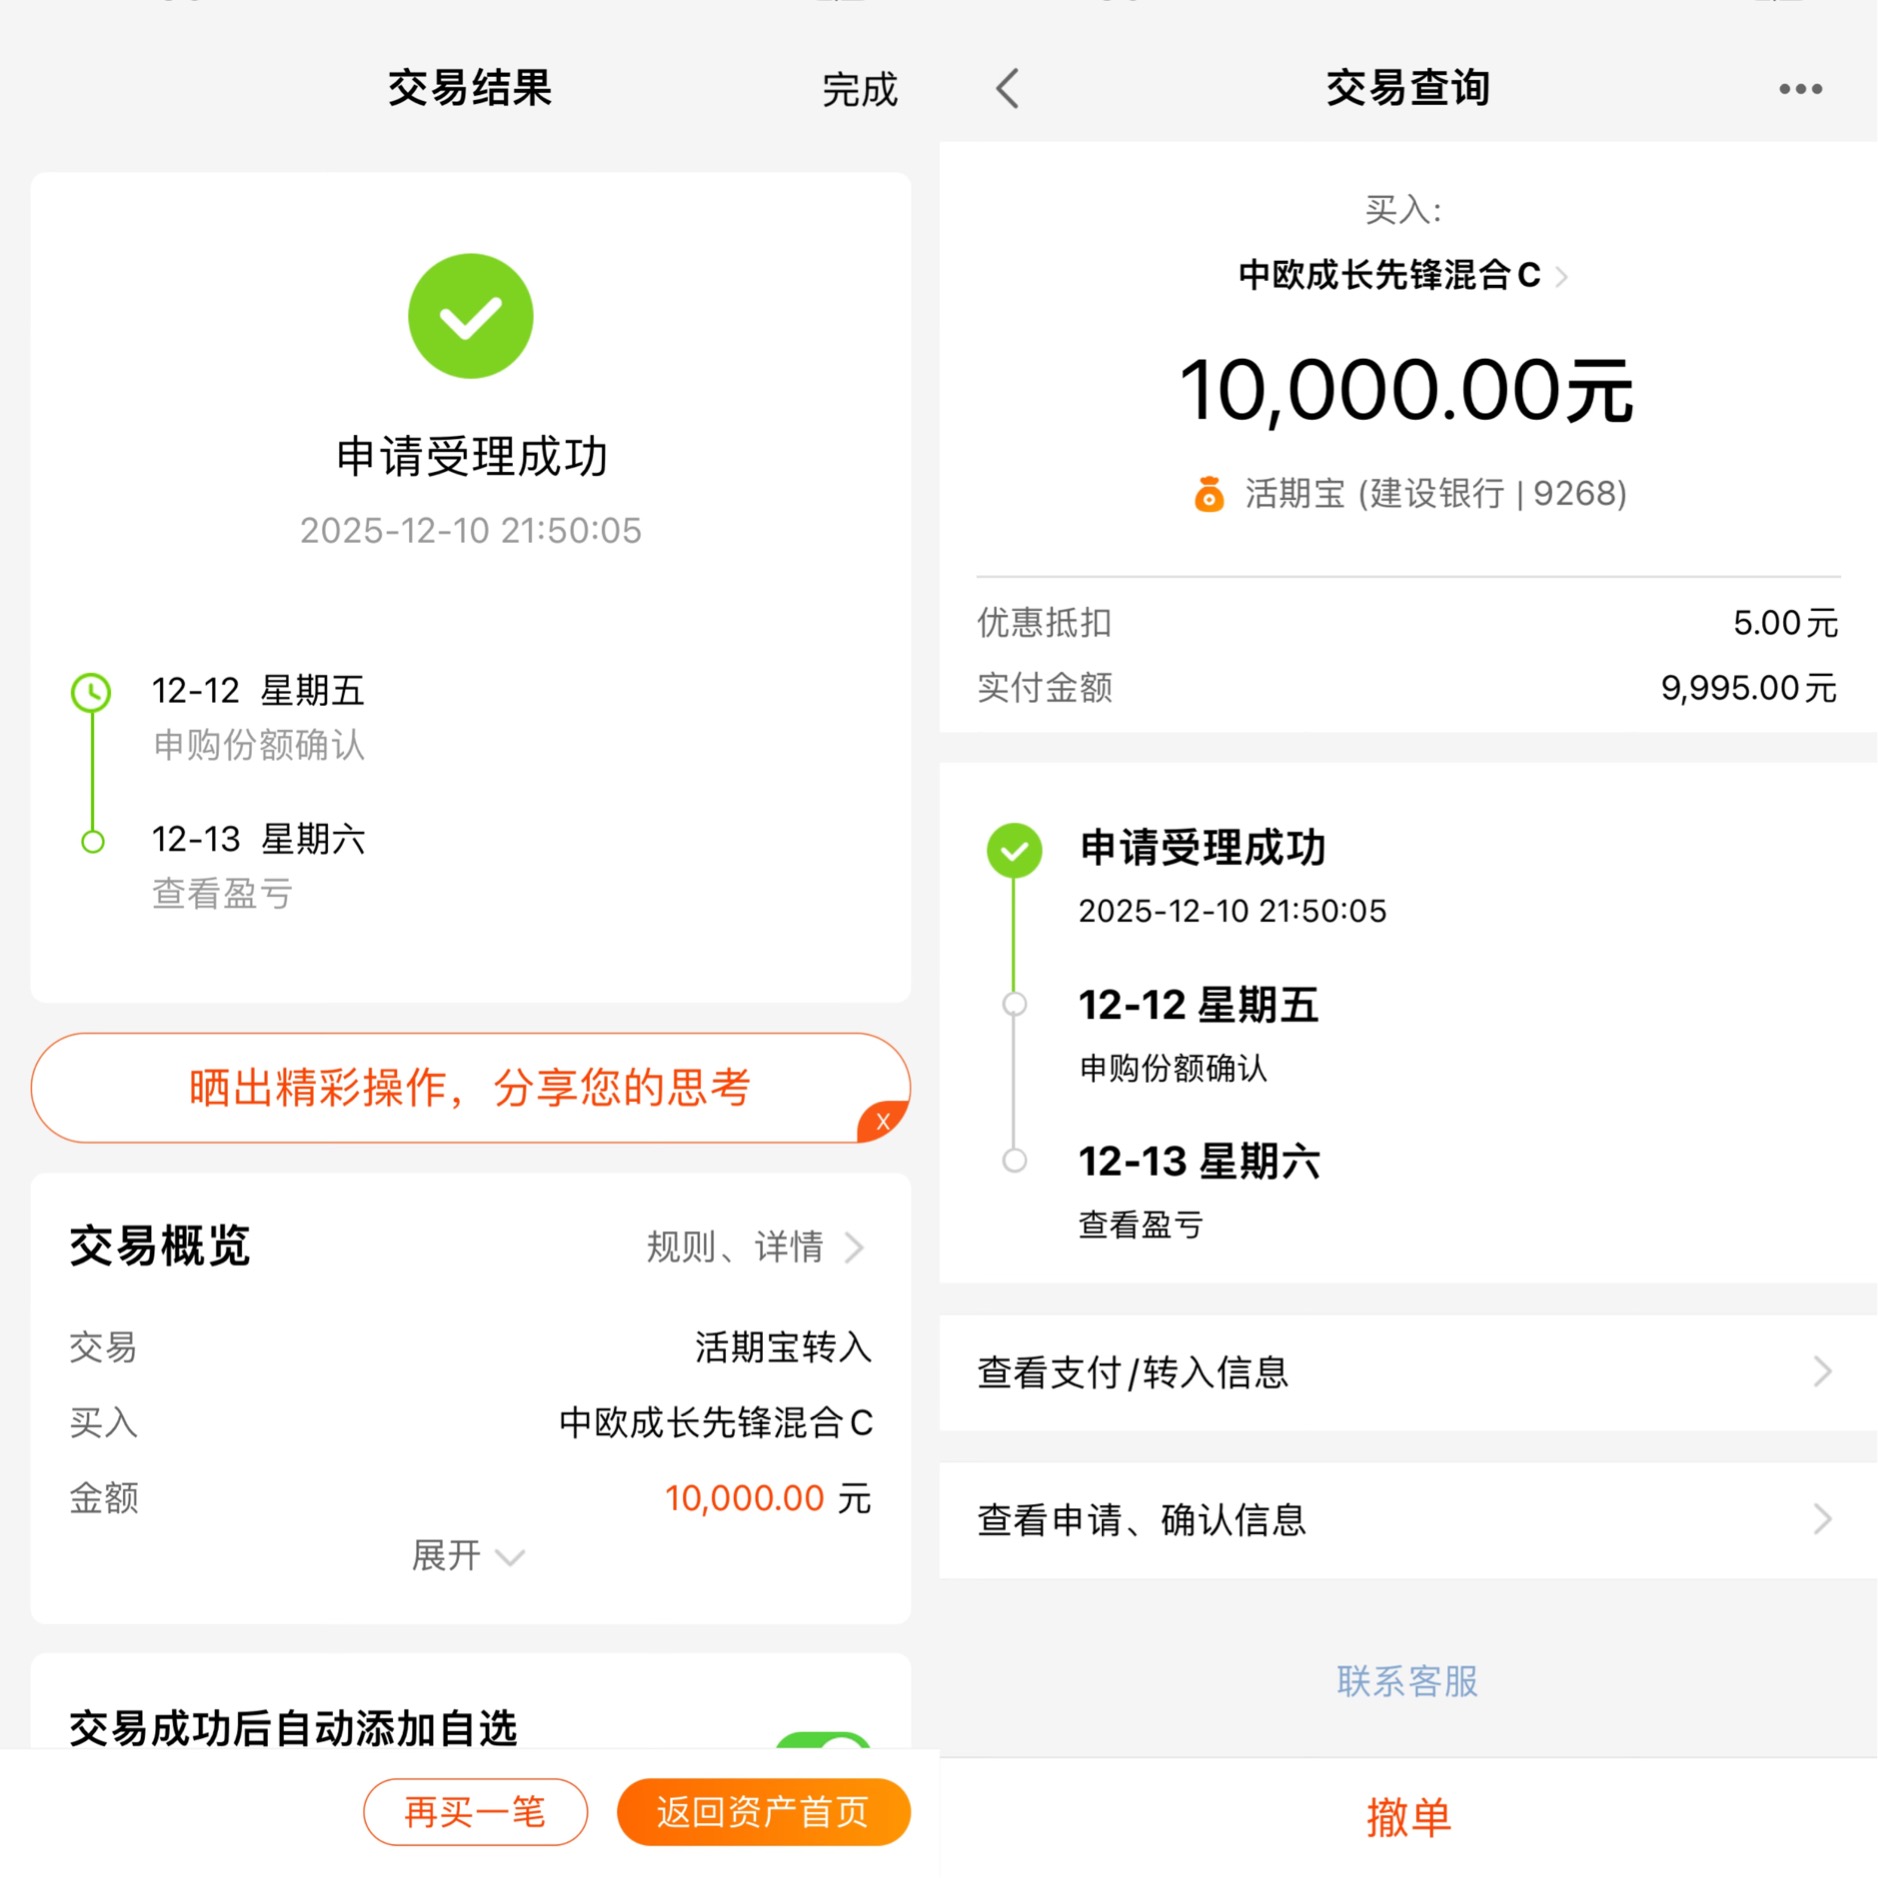Click the 活期宝转入 transaction value

(x=783, y=1347)
